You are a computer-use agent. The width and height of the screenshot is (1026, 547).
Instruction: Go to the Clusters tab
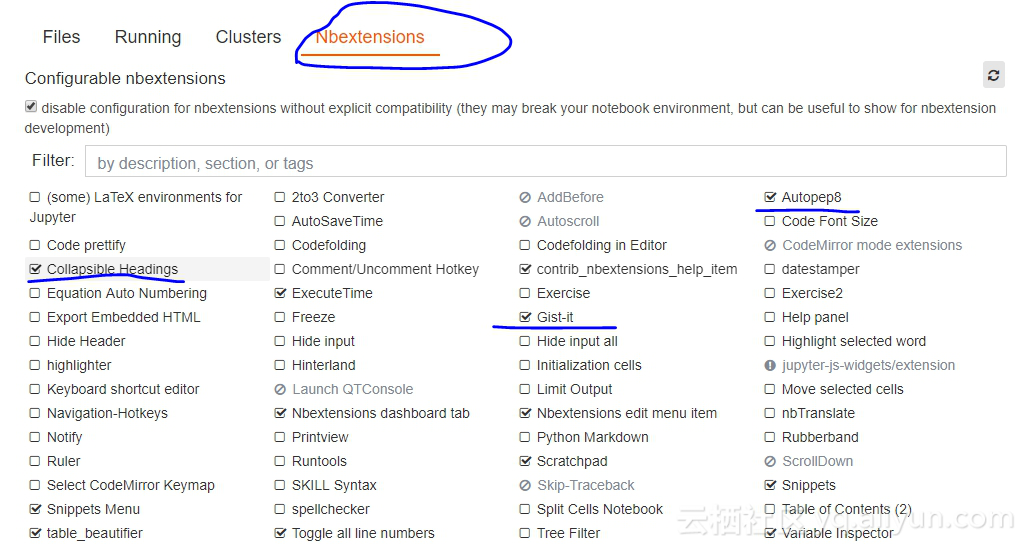coord(248,37)
